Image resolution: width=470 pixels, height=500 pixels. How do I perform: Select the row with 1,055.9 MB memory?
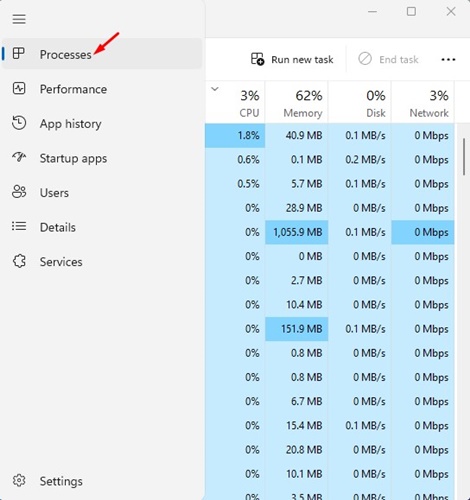tap(329, 232)
